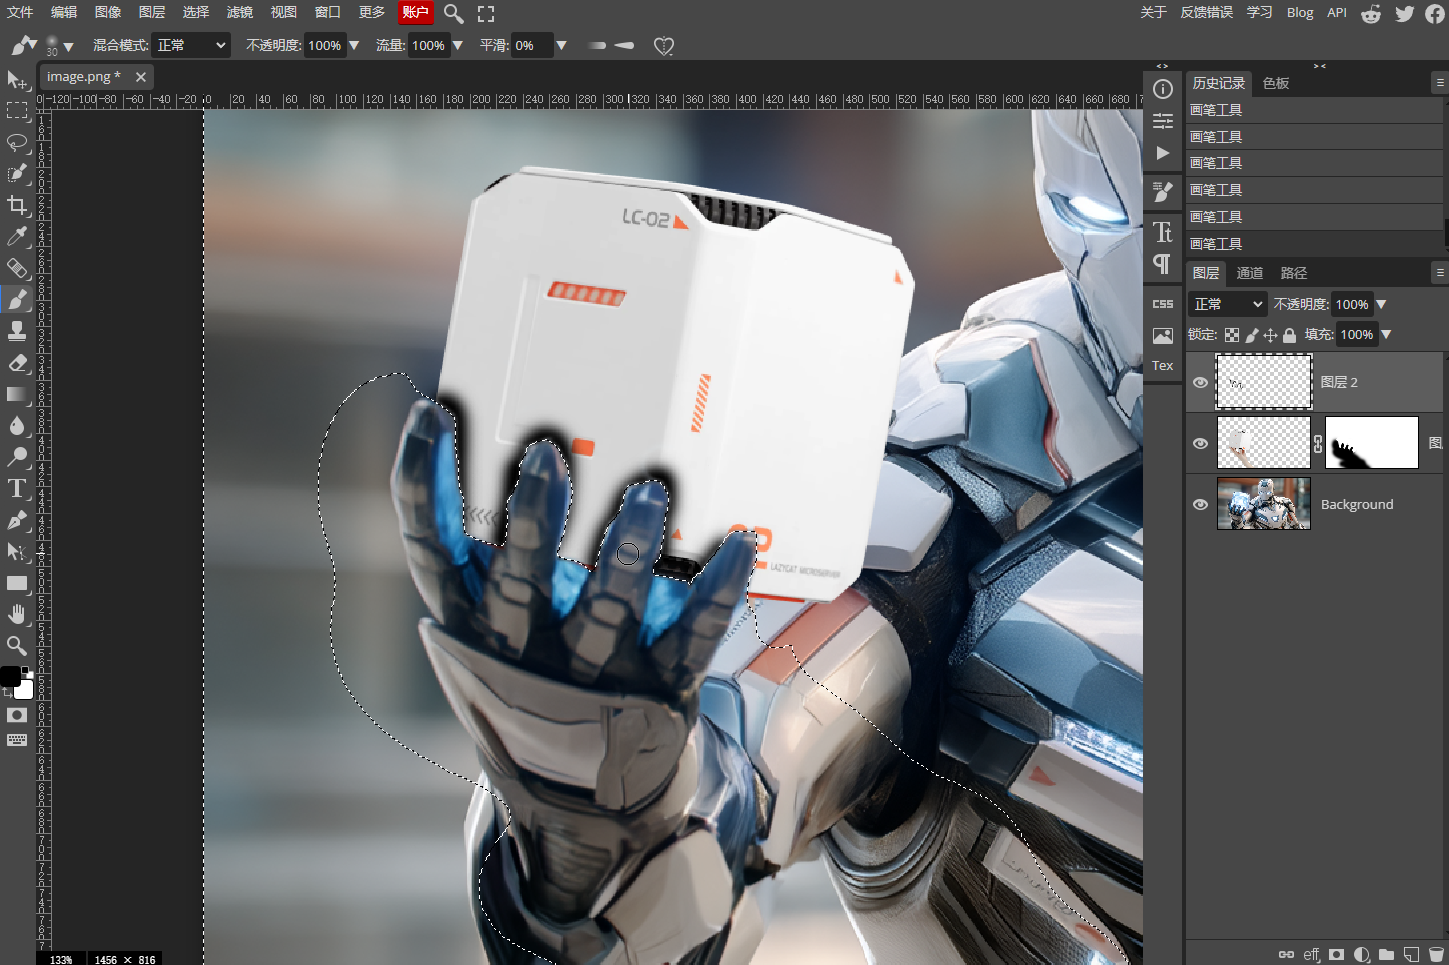The image size is (1449, 965).
Task: Click the red 账户 button
Action: tap(415, 12)
